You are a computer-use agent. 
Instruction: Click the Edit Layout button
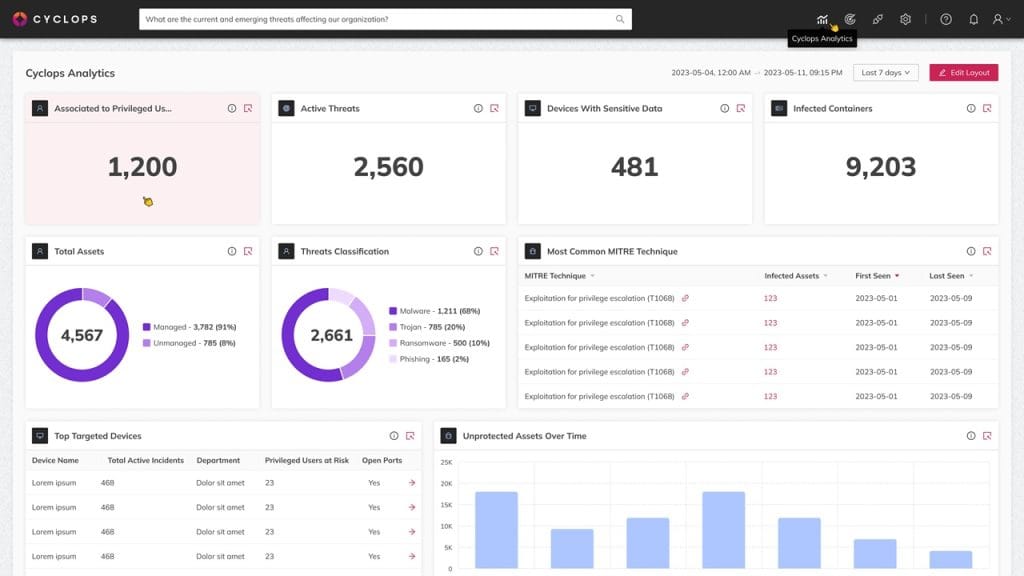[x=963, y=73]
